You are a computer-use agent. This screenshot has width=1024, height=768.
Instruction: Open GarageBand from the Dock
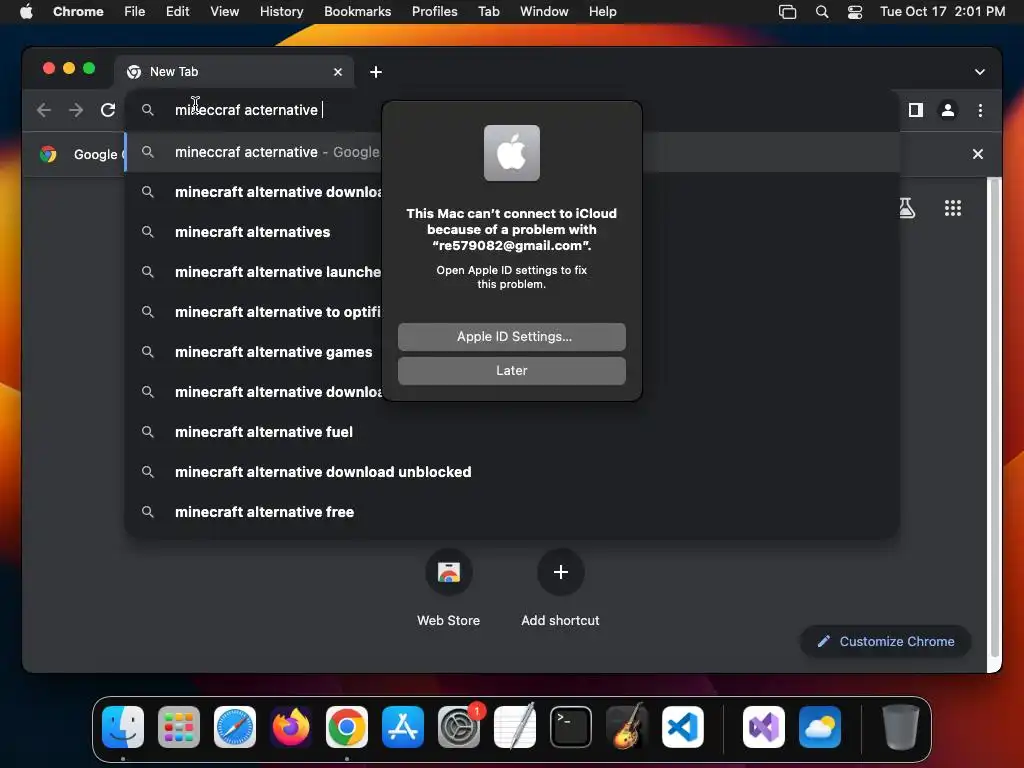627,727
